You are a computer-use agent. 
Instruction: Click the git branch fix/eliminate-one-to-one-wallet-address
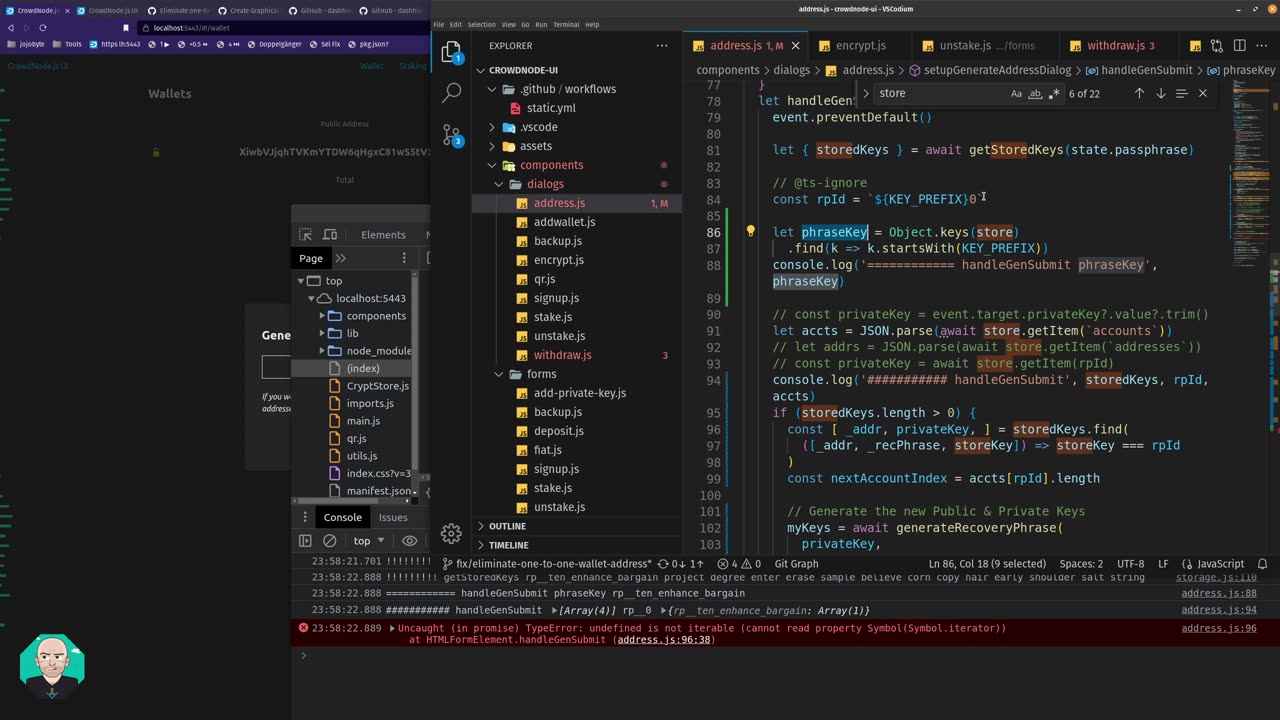tap(547, 564)
